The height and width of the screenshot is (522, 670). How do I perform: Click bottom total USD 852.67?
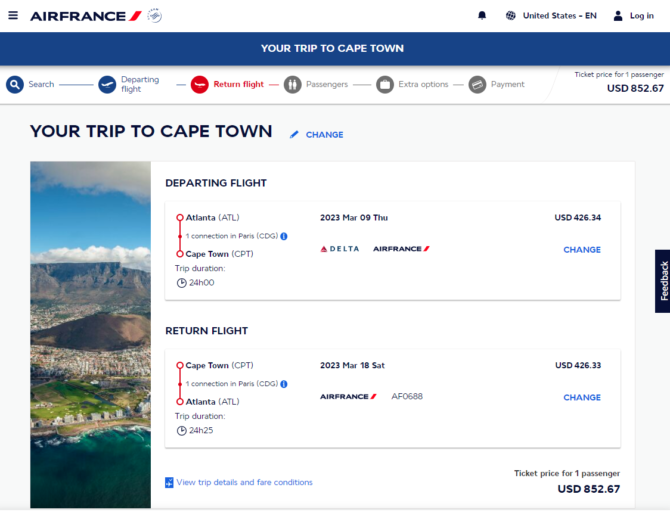588,489
